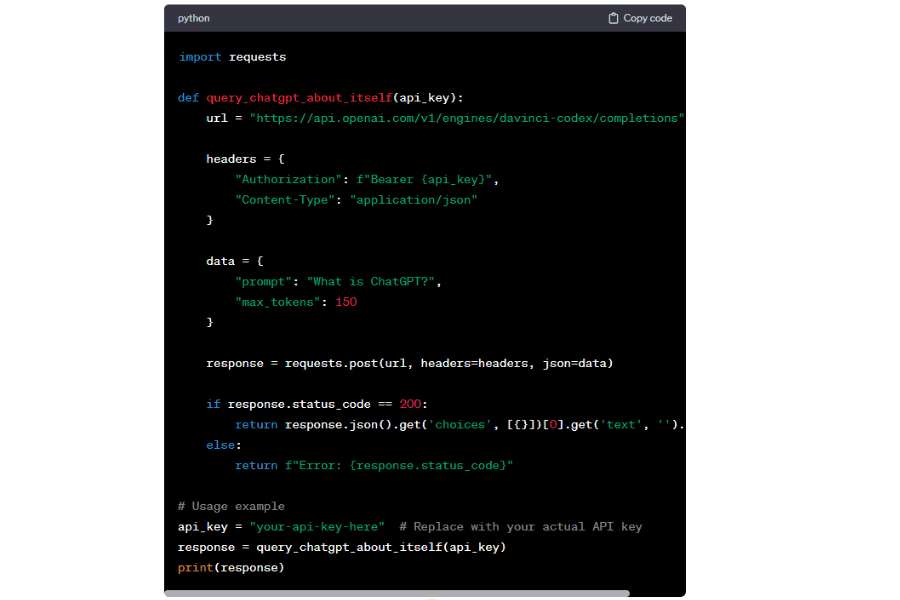Click the "your-api-key-here" string
The width and height of the screenshot is (900, 600).
coord(317,527)
